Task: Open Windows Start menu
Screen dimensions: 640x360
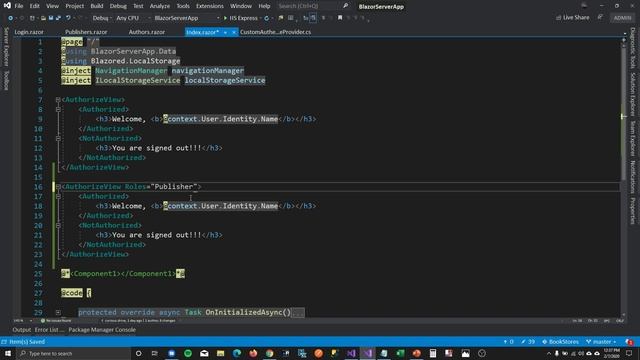Action: pyautogui.click(x=8, y=353)
